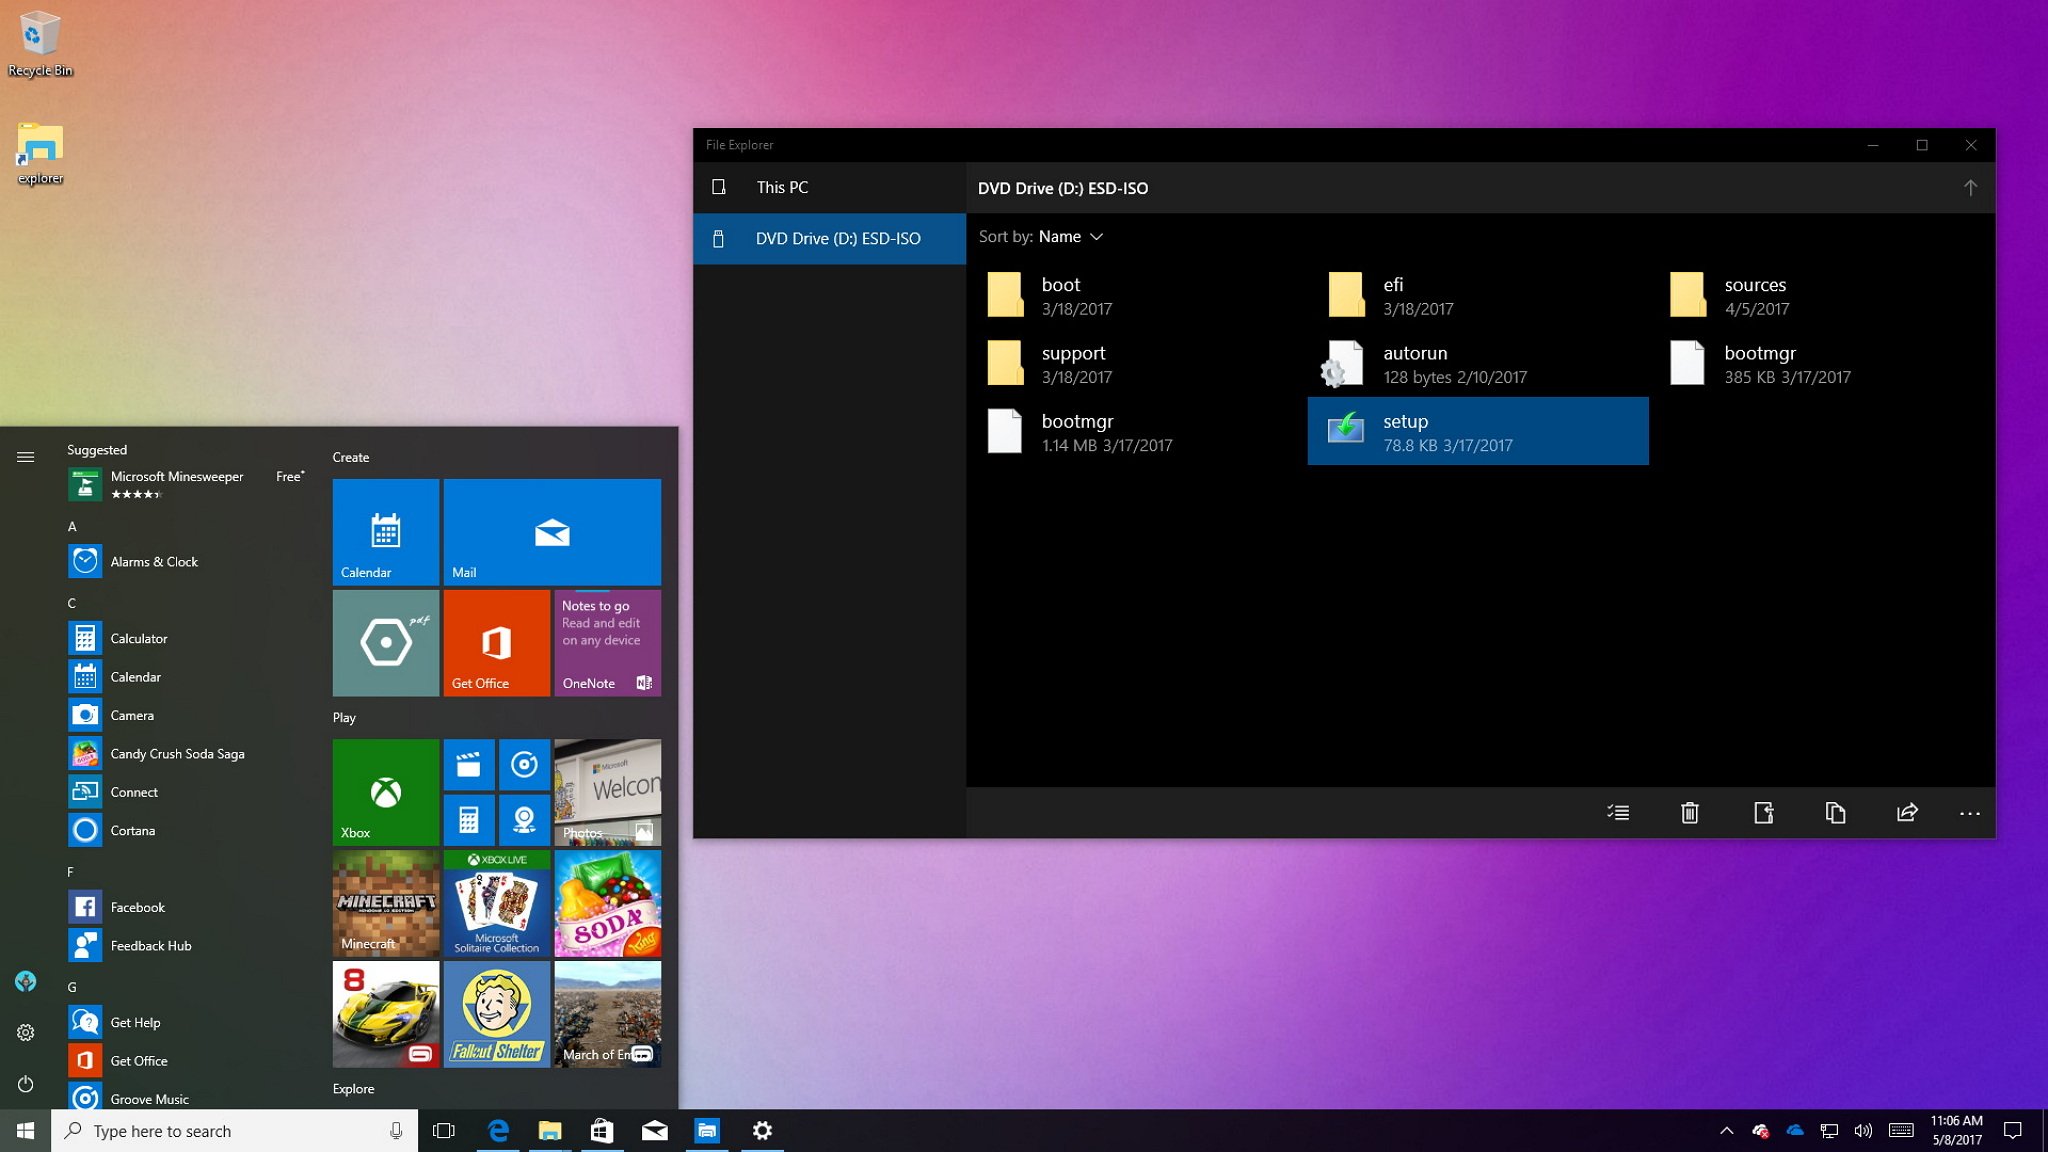2048x1152 pixels.
Task: Click the copy icon in File Explorer toolbar
Action: 1834,812
